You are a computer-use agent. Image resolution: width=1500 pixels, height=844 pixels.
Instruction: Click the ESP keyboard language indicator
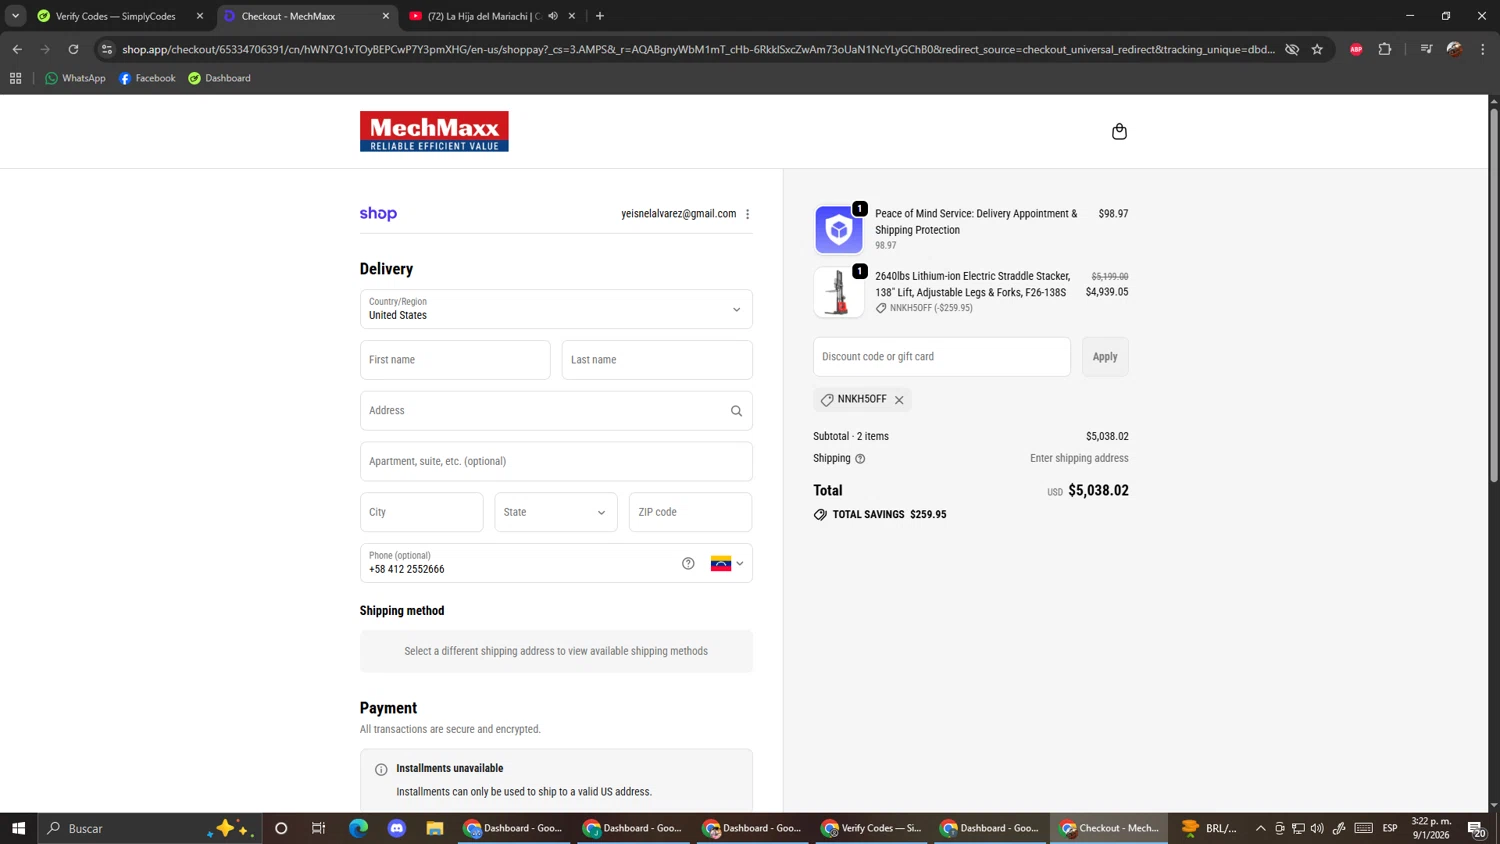[1390, 828]
